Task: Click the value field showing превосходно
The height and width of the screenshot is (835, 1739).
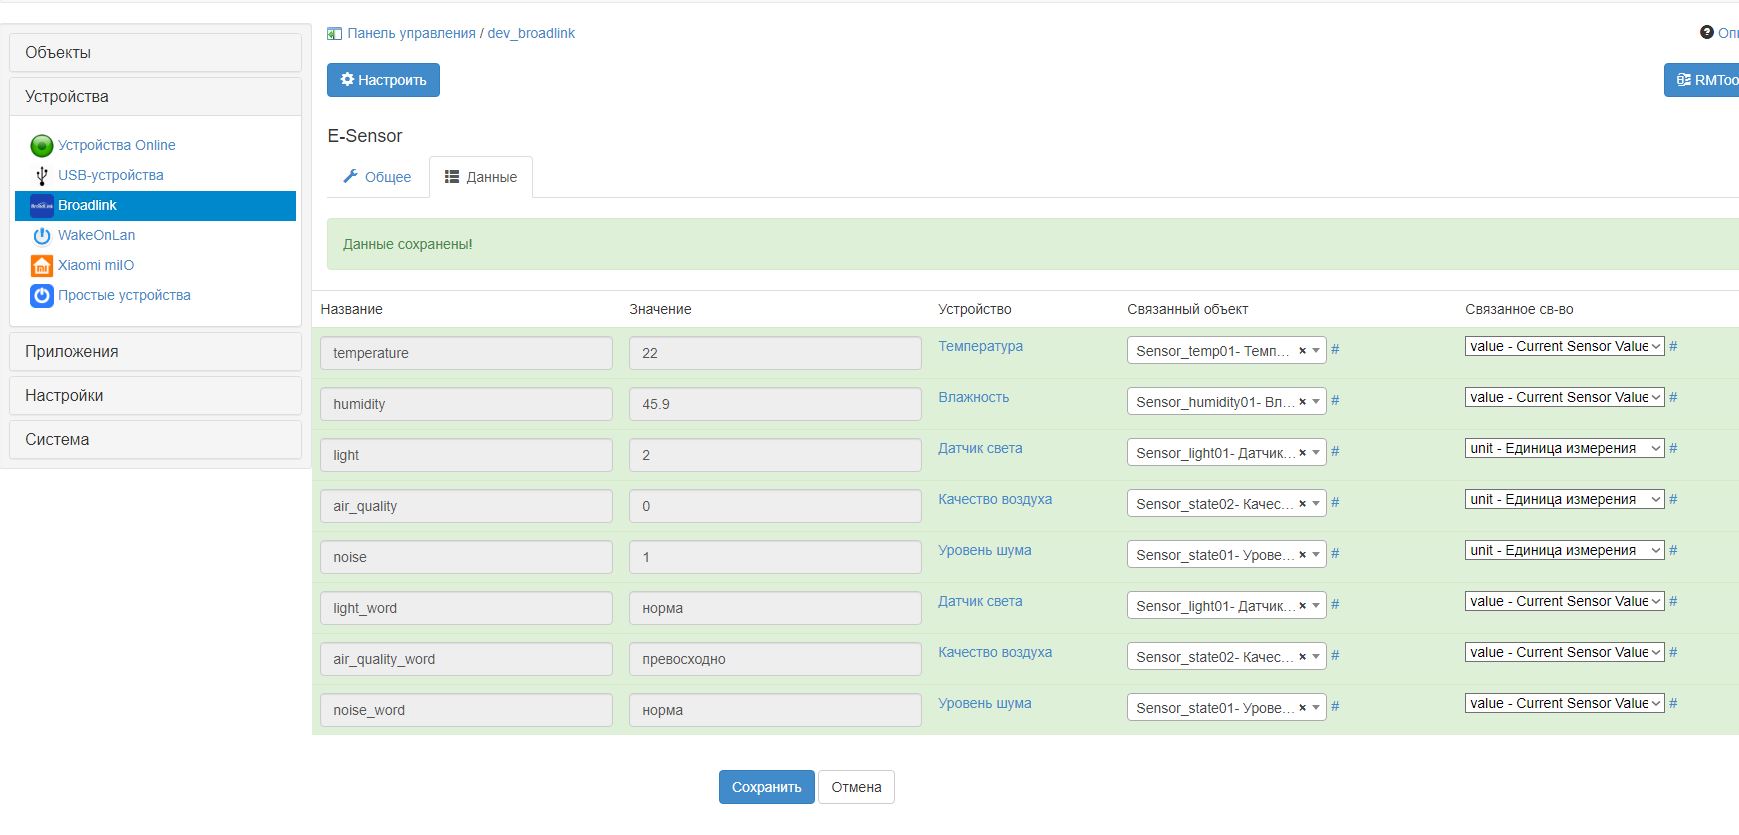Action: pyautogui.click(x=775, y=659)
